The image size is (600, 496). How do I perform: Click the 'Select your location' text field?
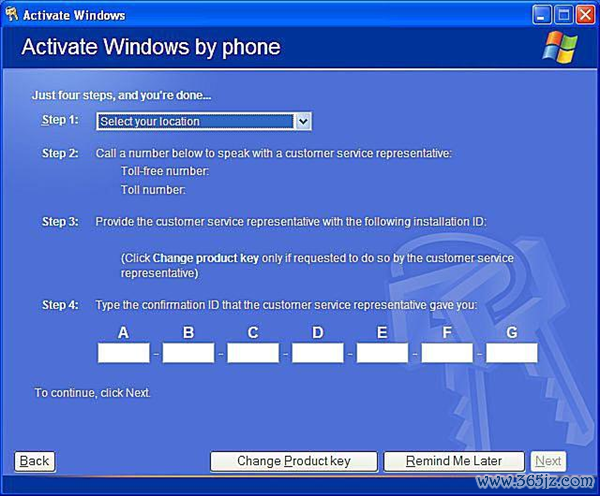pos(195,122)
